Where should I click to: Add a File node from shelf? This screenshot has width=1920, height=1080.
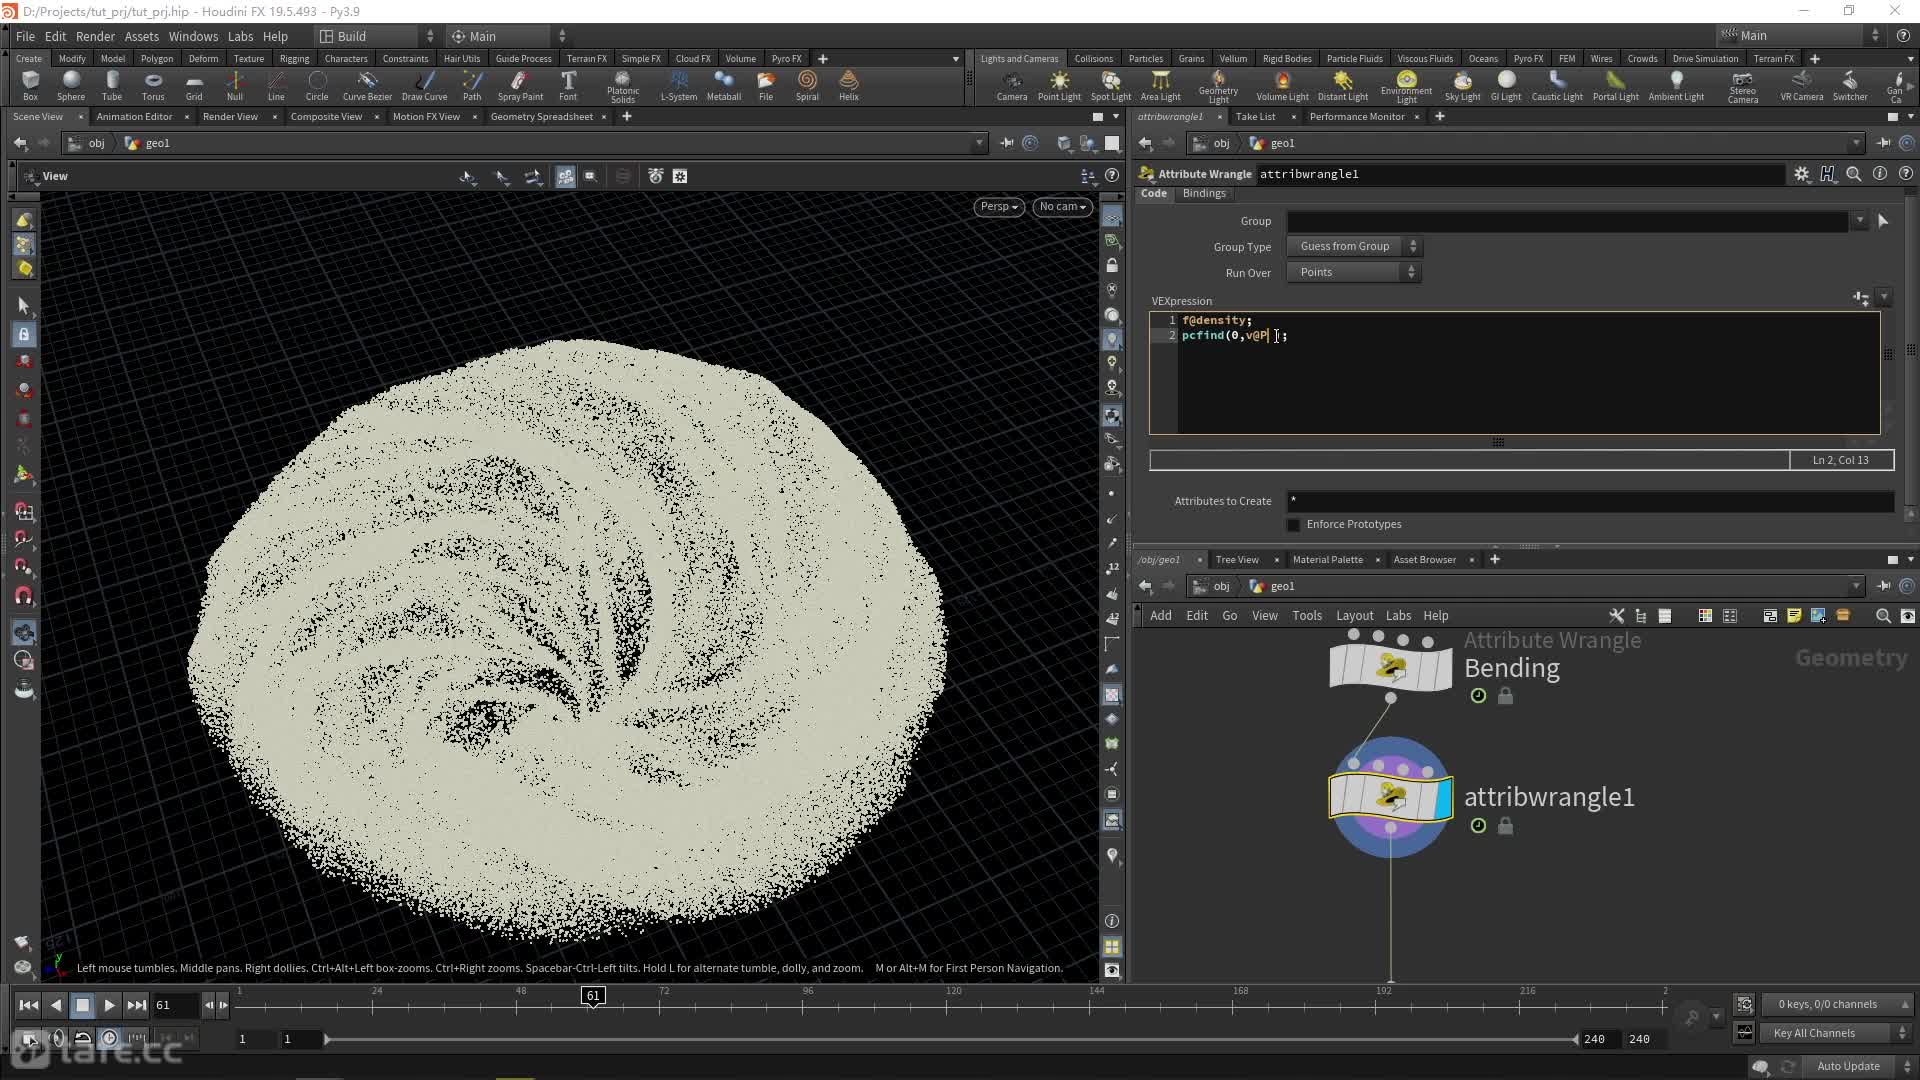pyautogui.click(x=766, y=85)
